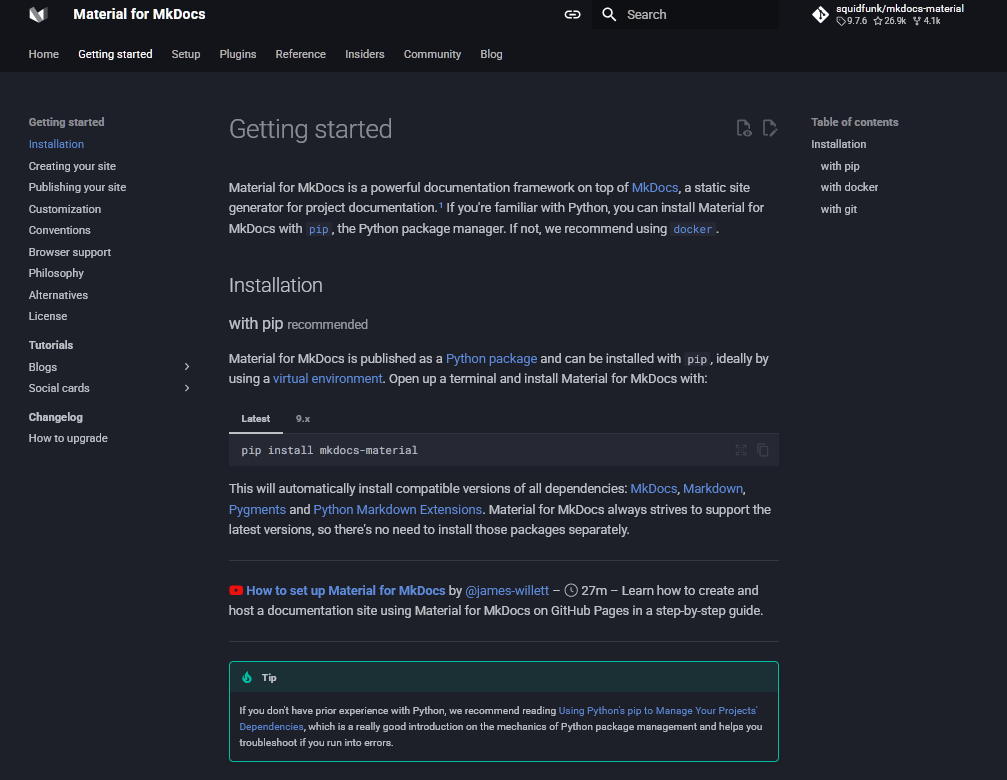The height and width of the screenshot is (780, 1007).
Task: Open the Insiders tab
Action: point(365,54)
